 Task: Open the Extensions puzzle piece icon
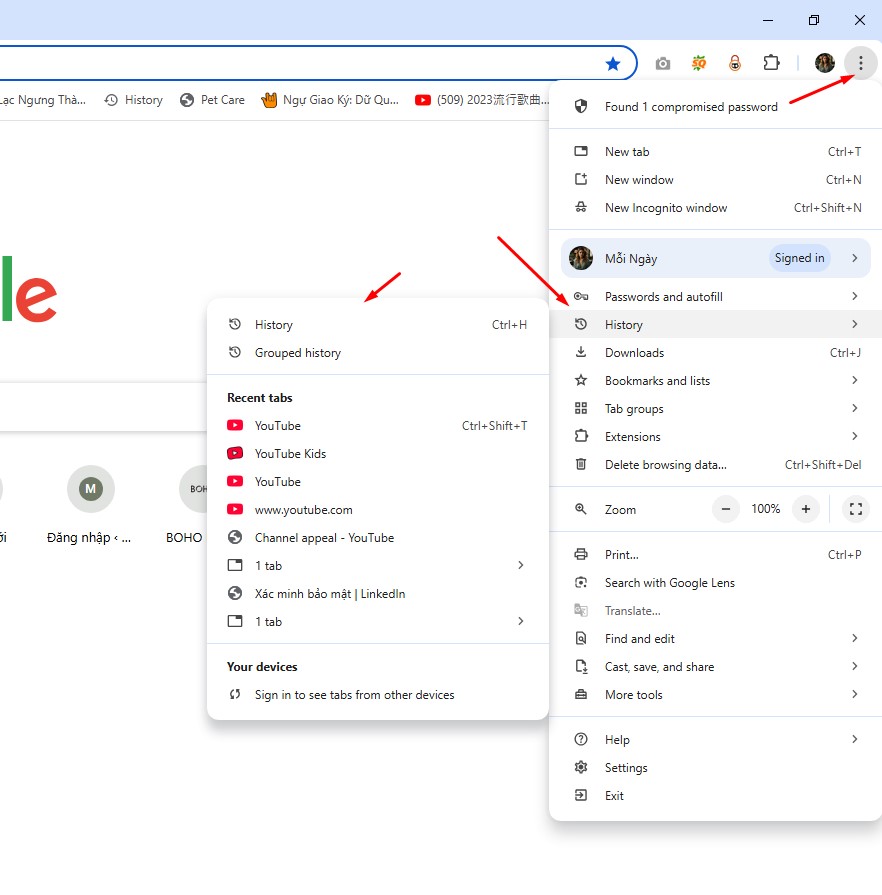pos(771,63)
